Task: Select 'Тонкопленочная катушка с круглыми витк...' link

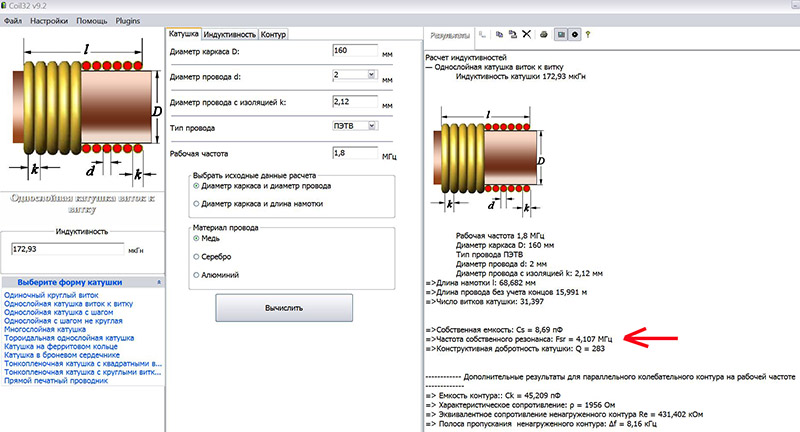Action: [83, 372]
